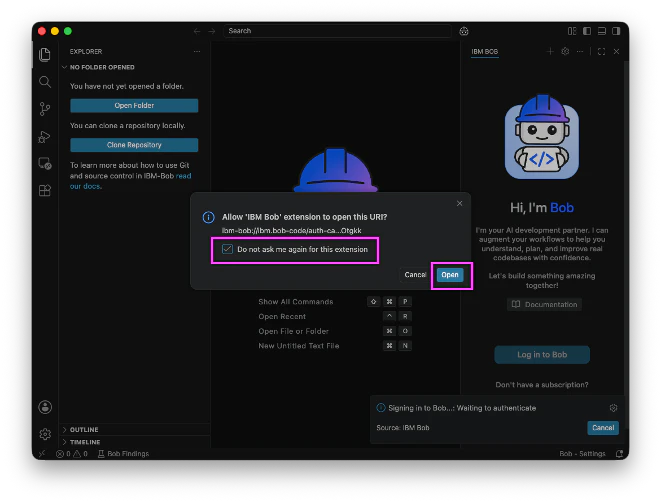Toggle the primary side bar layout icon

[x=587, y=31]
